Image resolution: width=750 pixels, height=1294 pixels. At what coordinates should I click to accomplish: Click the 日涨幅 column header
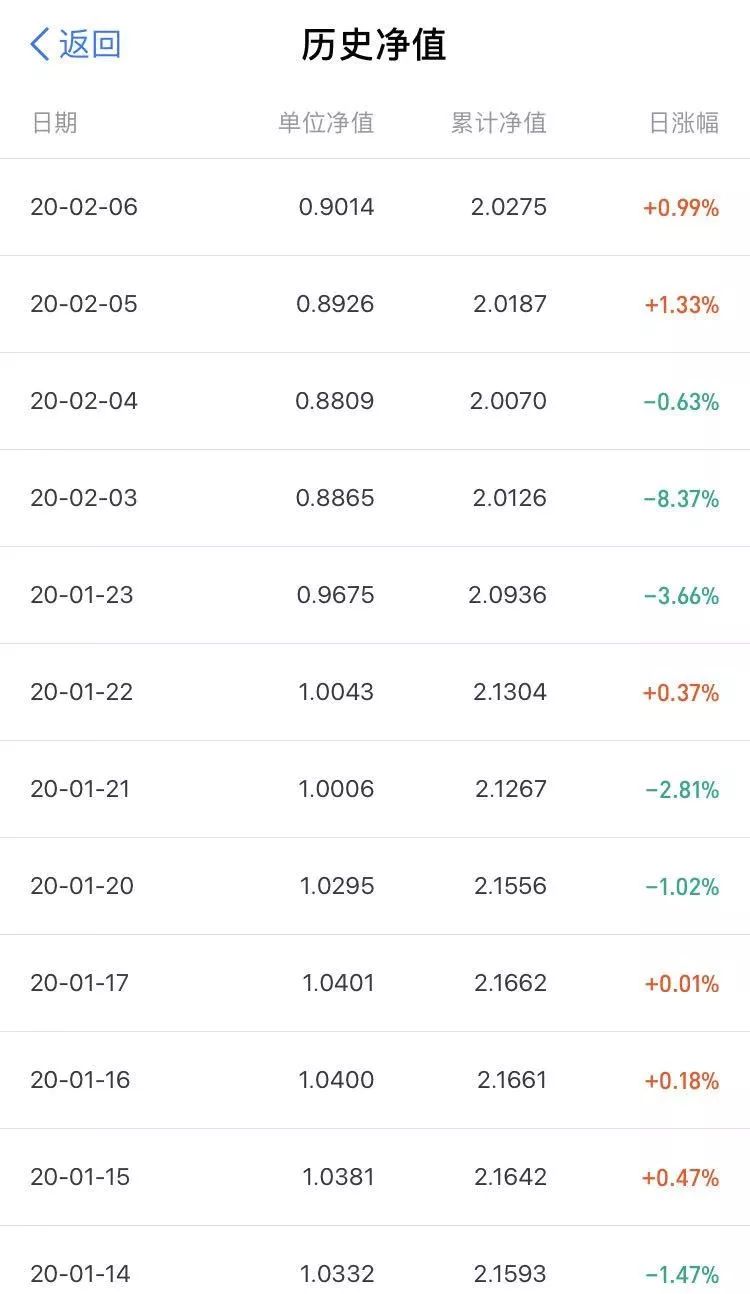[x=684, y=123]
